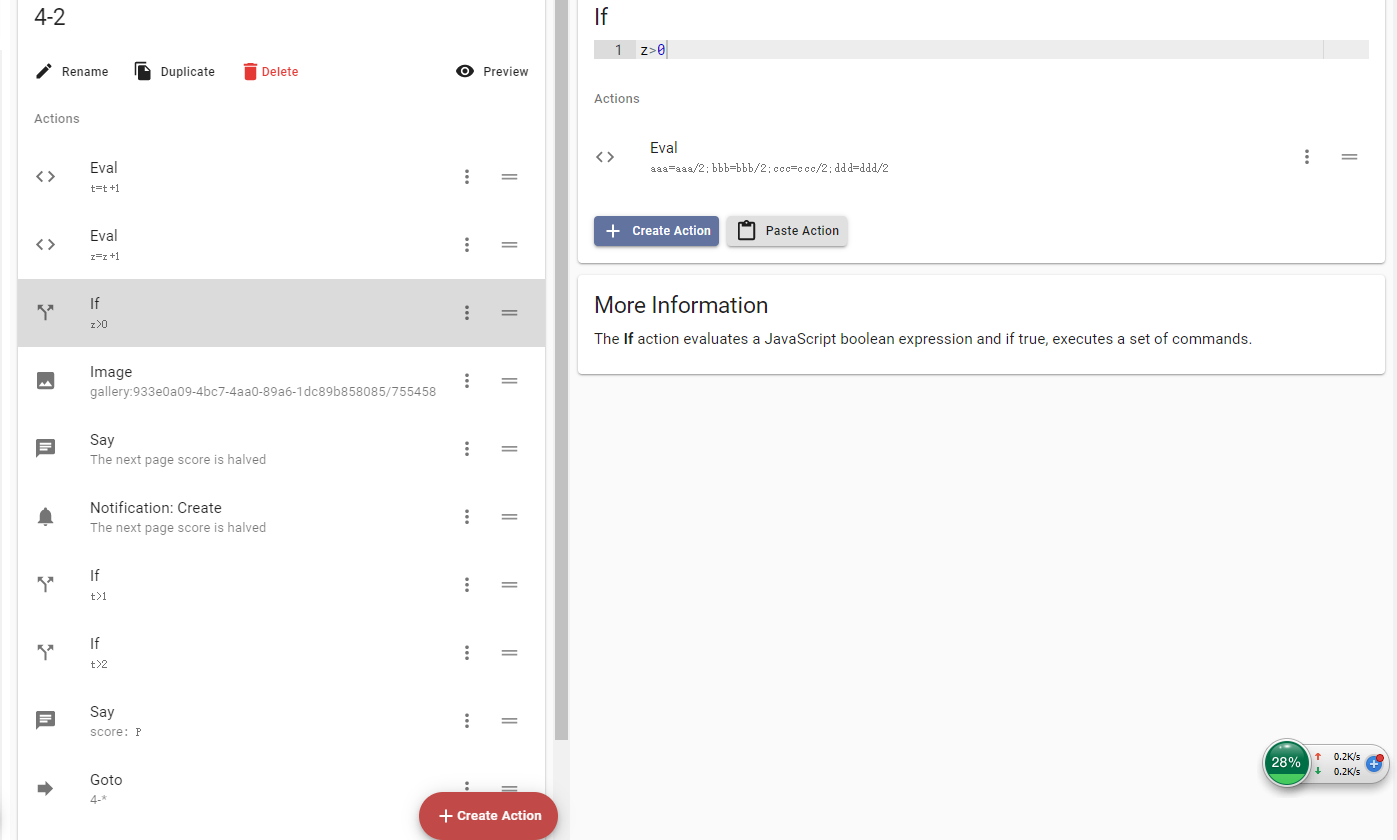The image size is (1397, 840).
Task: Open three-dot menu for Notification: Create
Action: pyautogui.click(x=466, y=517)
